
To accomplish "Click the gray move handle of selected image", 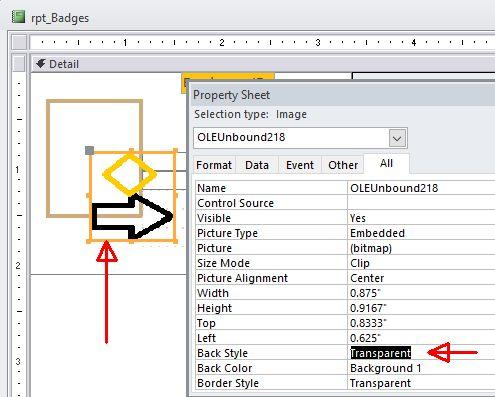I will 89,150.
